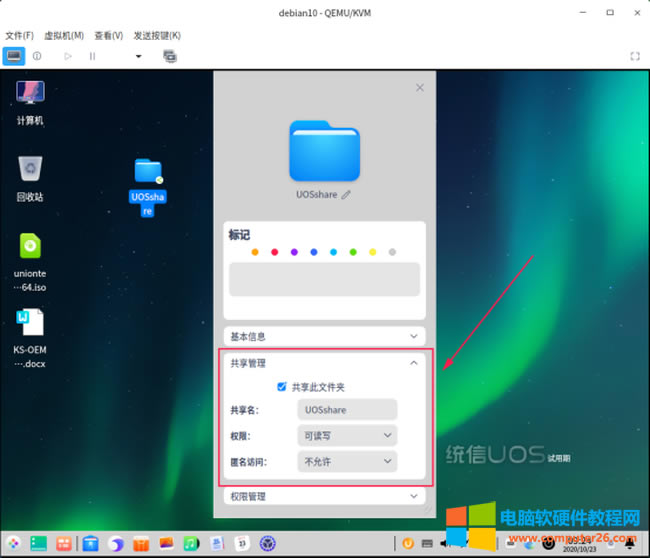
Task: Open the control center dock icon
Action: (268, 543)
